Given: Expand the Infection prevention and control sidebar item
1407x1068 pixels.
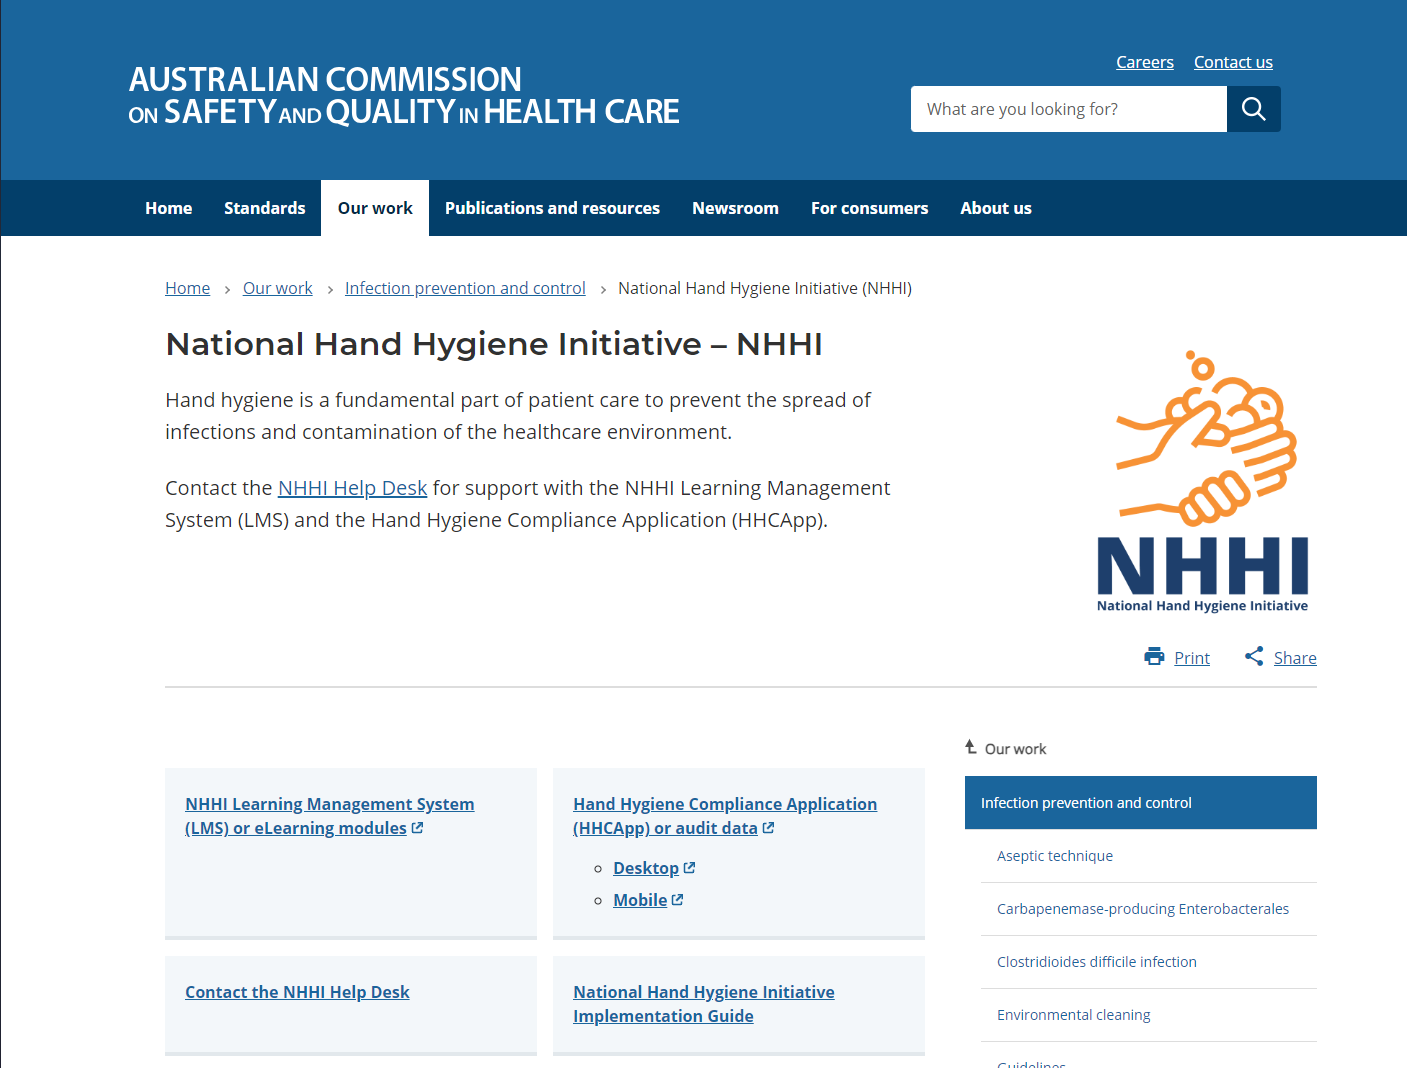Looking at the screenshot, I should pyautogui.click(x=1085, y=802).
